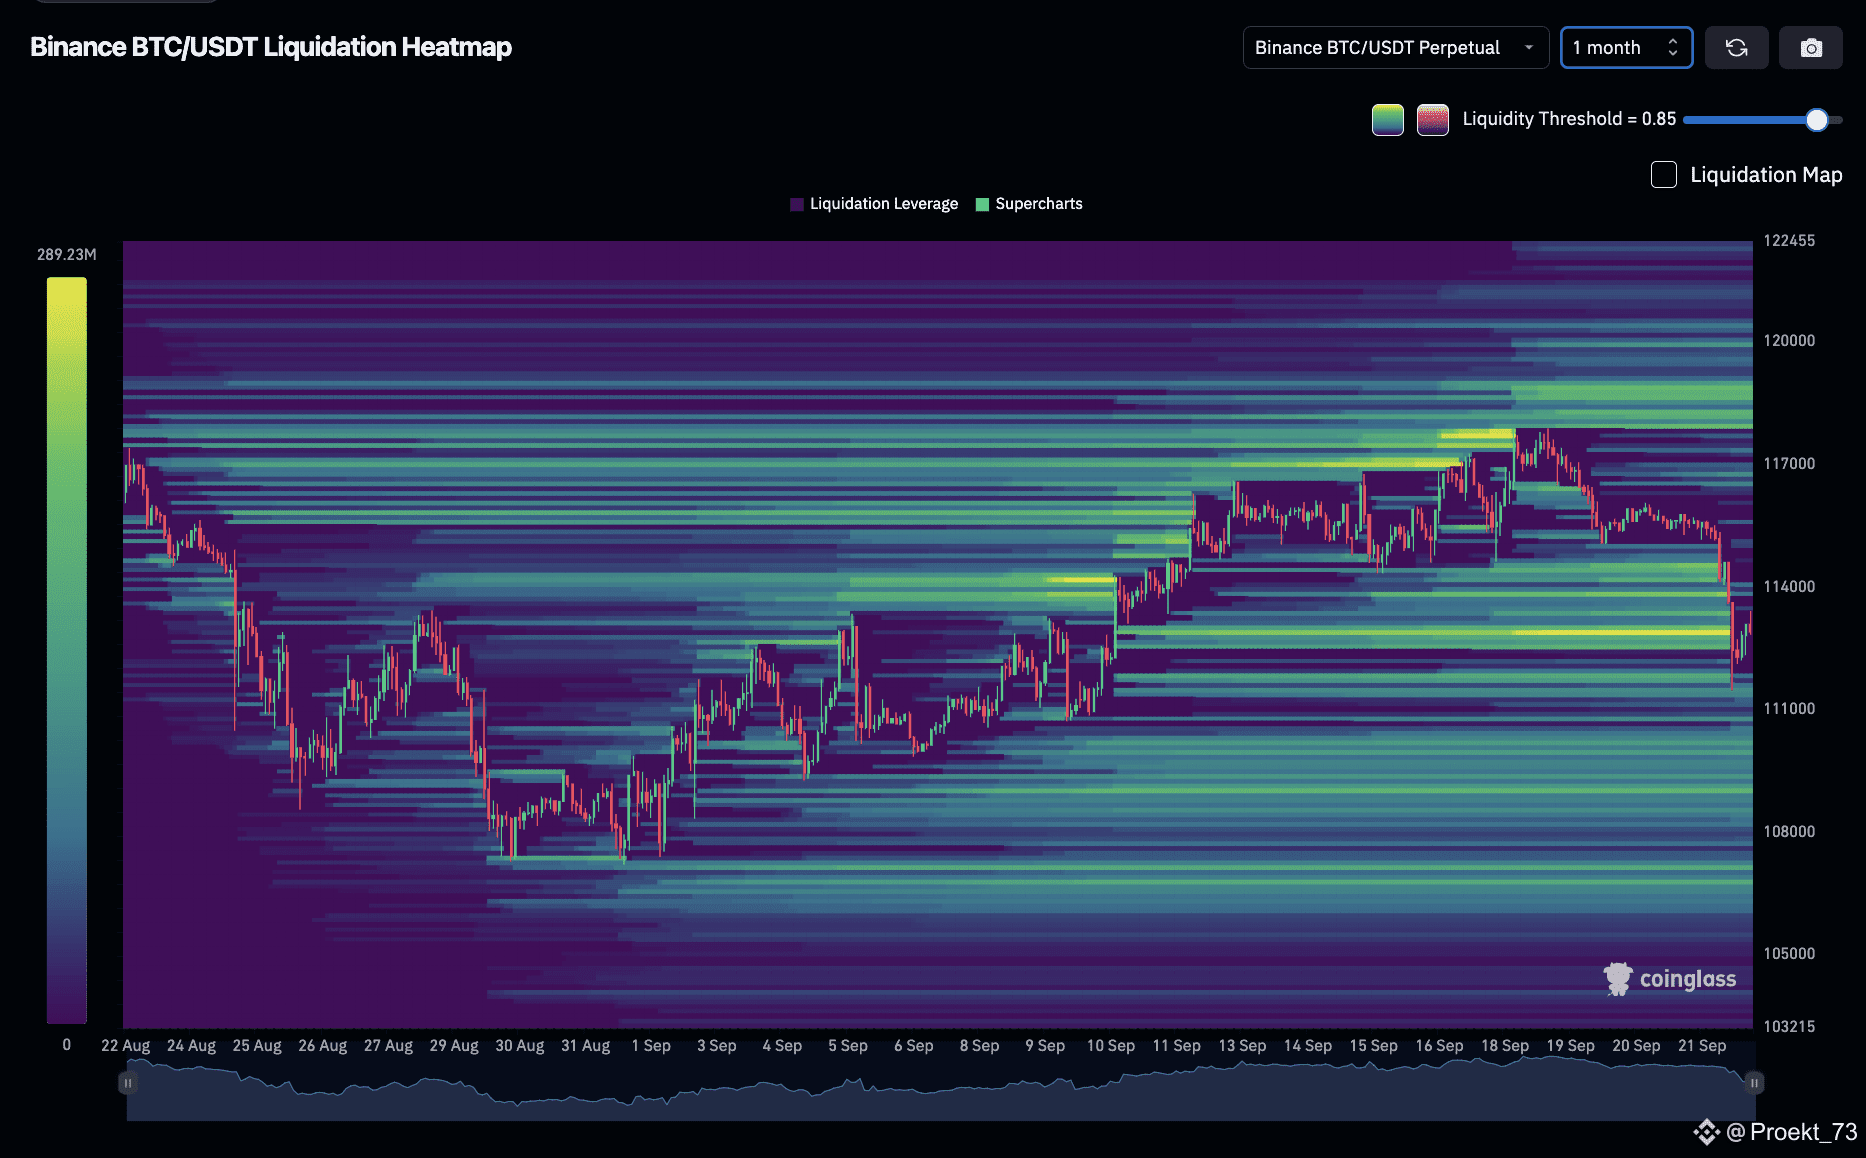
Task: Click the 103215 bottom price label
Action: 1789,1027
